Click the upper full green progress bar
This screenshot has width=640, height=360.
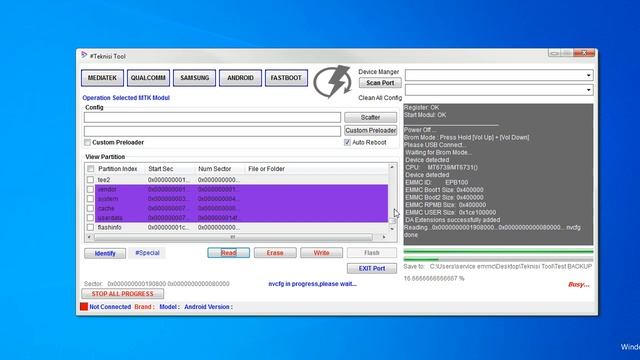[x=498, y=252]
